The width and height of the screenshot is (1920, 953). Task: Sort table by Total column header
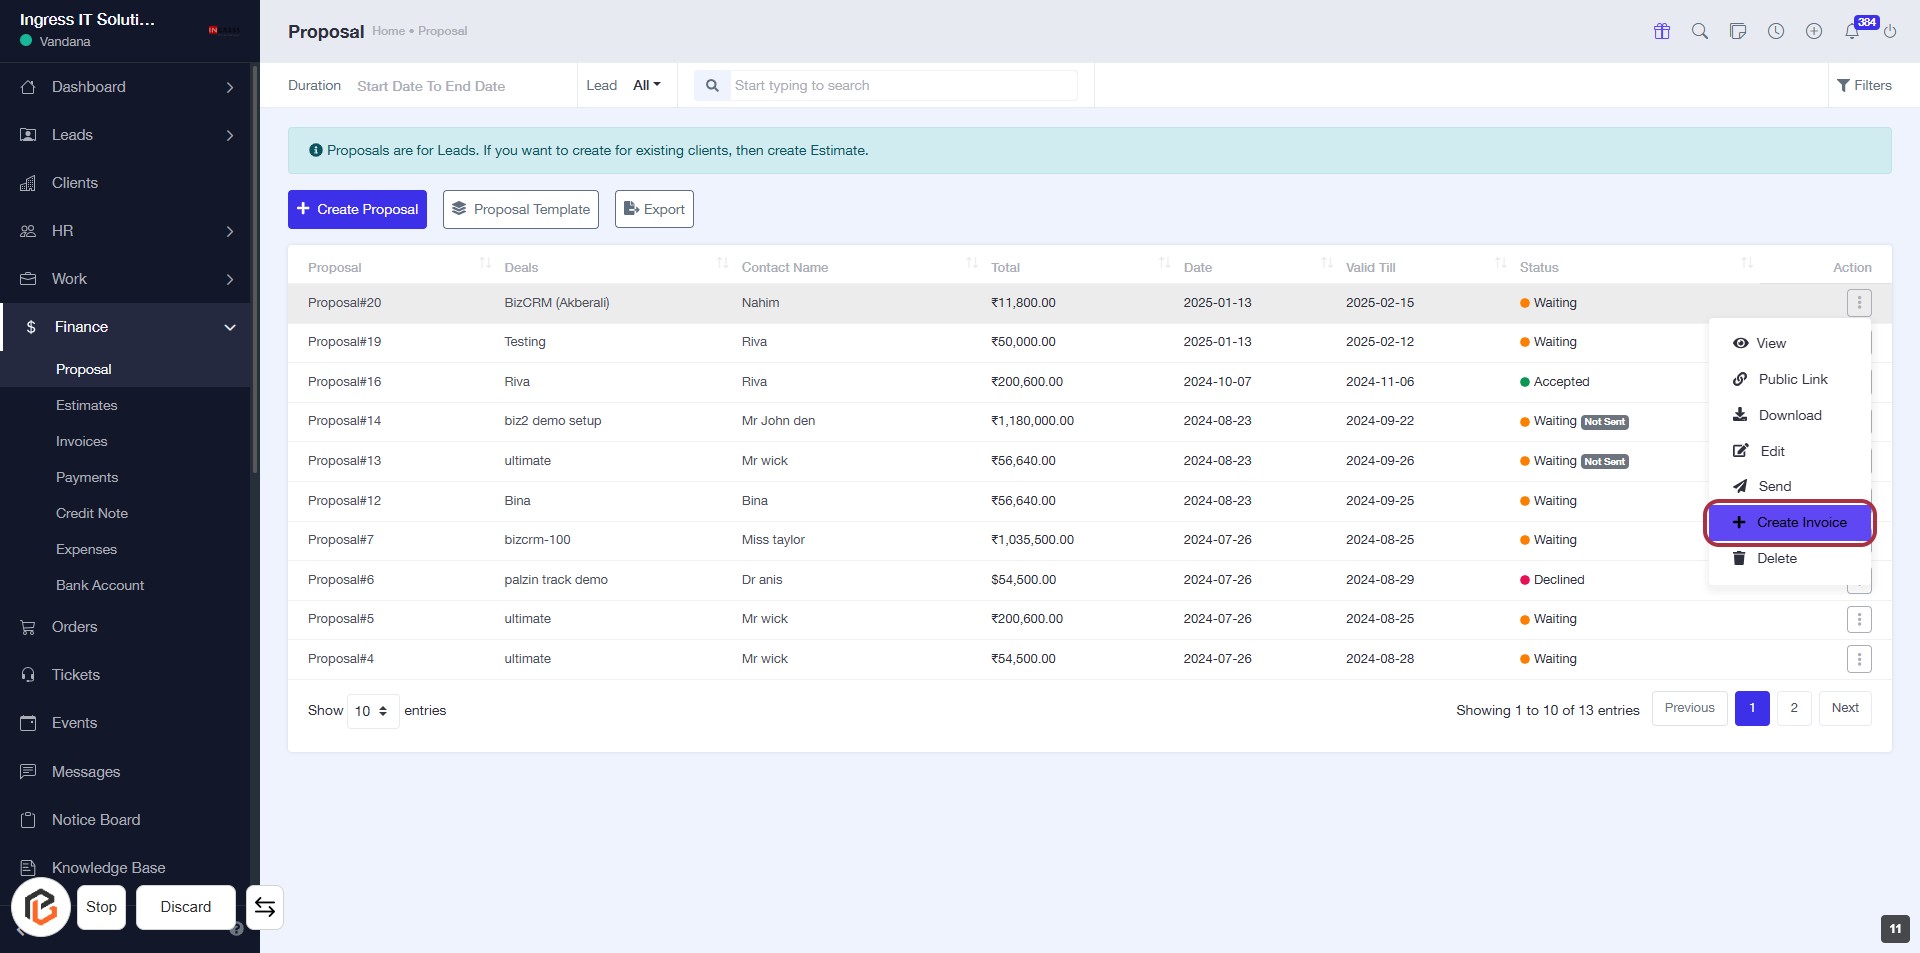pyautogui.click(x=1006, y=267)
